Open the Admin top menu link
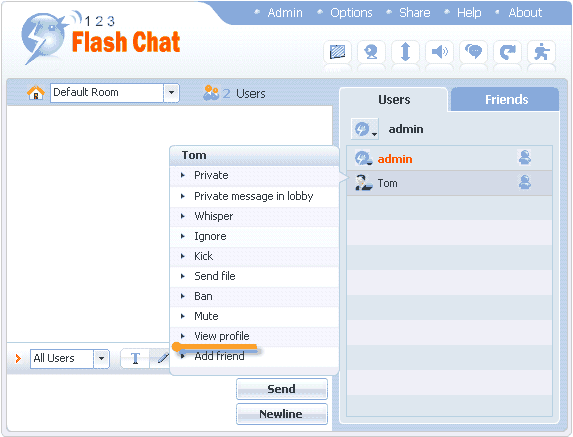 coord(285,13)
